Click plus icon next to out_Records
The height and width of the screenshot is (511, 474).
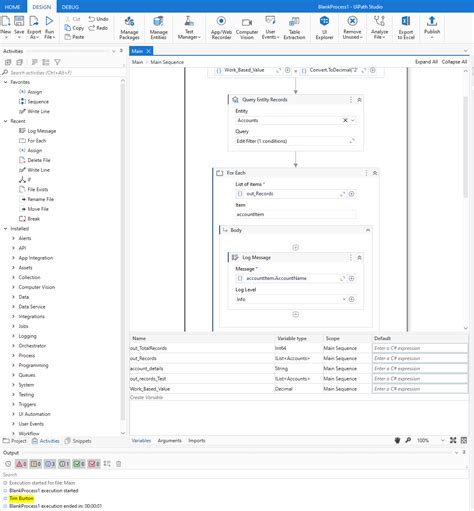[351, 194]
